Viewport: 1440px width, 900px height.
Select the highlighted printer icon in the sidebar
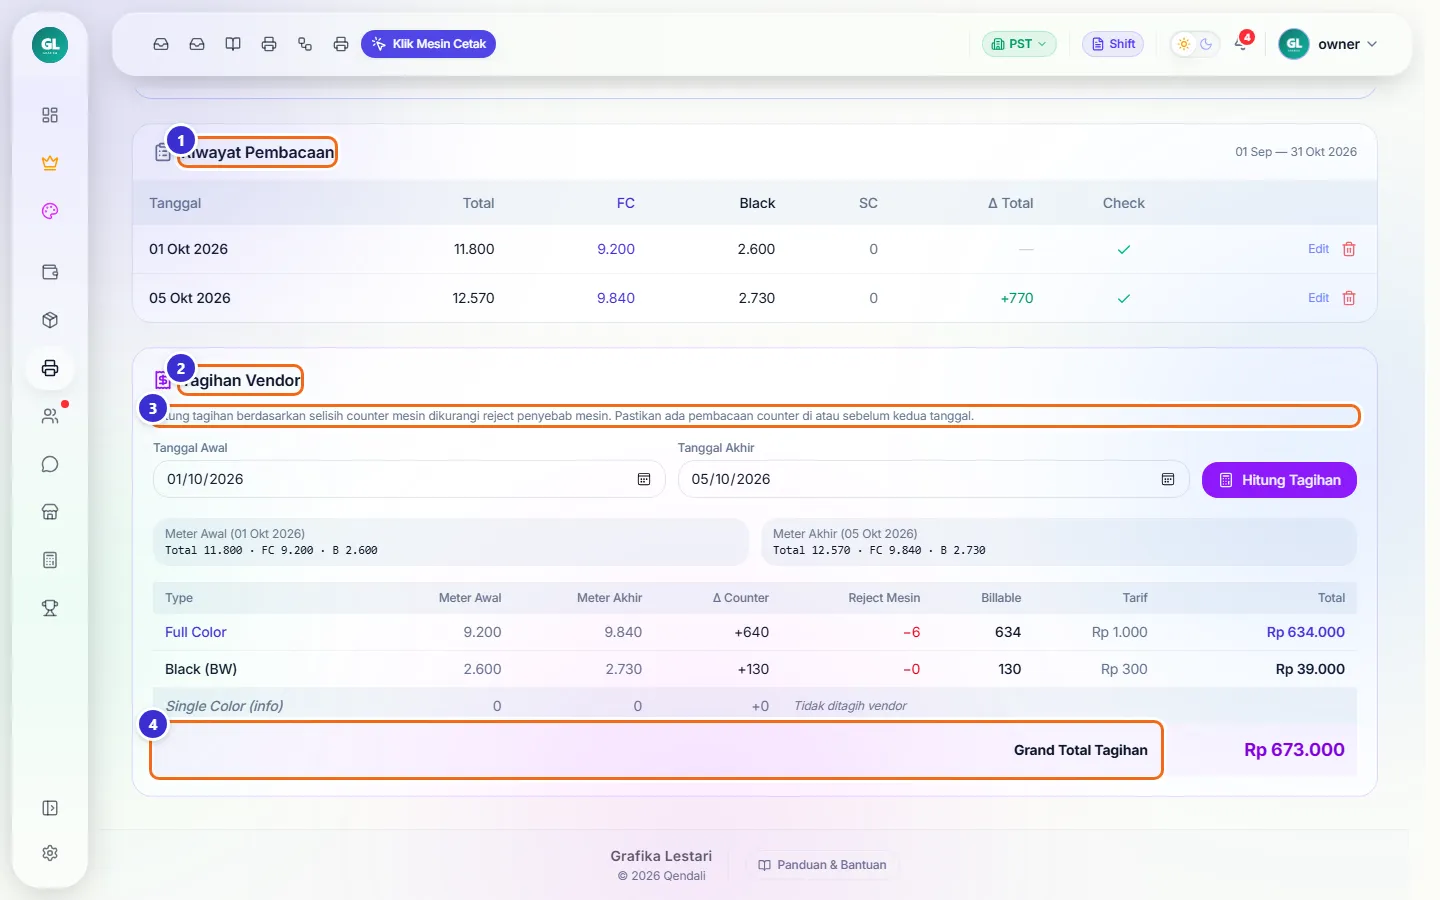coord(50,368)
